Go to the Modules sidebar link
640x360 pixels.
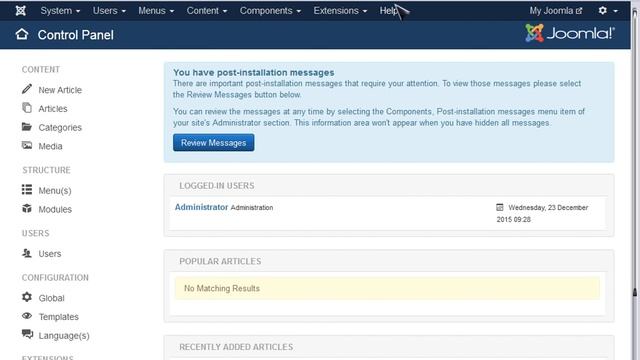(55, 209)
